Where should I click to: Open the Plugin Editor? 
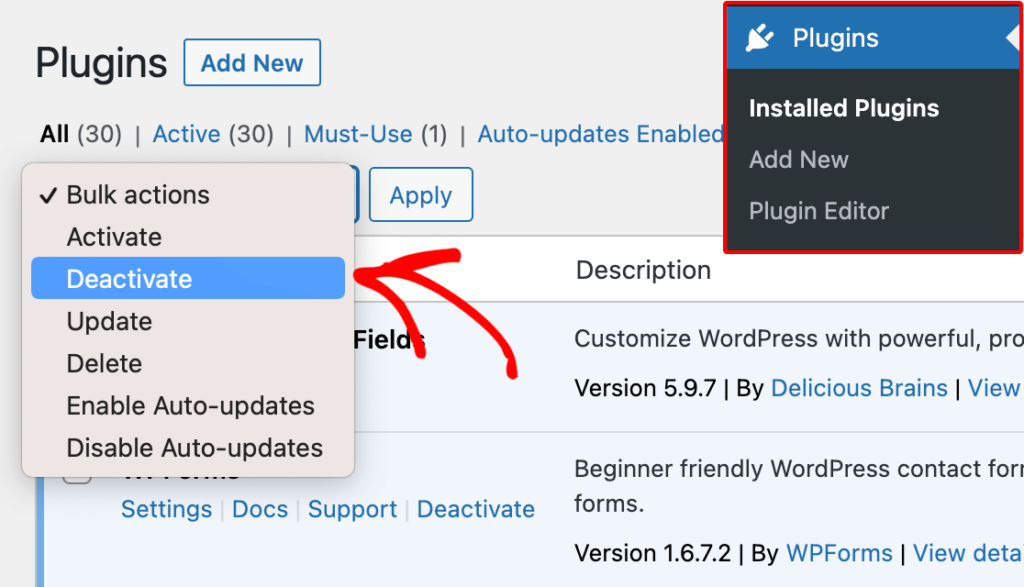click(817, 211)
